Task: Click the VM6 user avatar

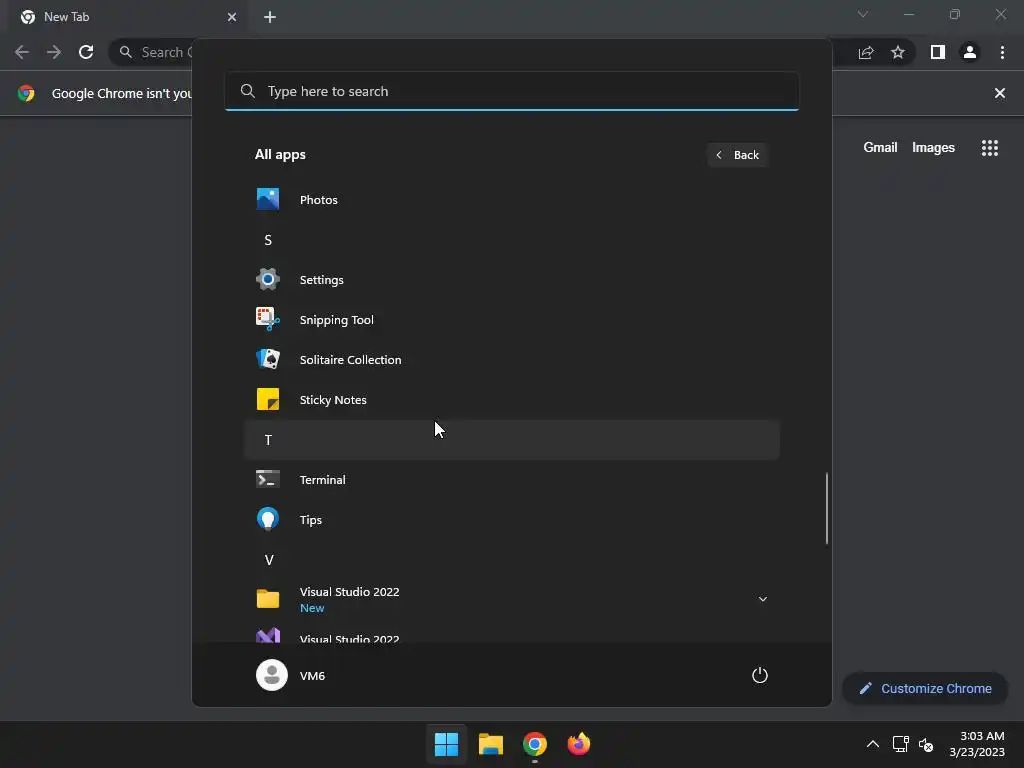Action: (x=272, y=675)
